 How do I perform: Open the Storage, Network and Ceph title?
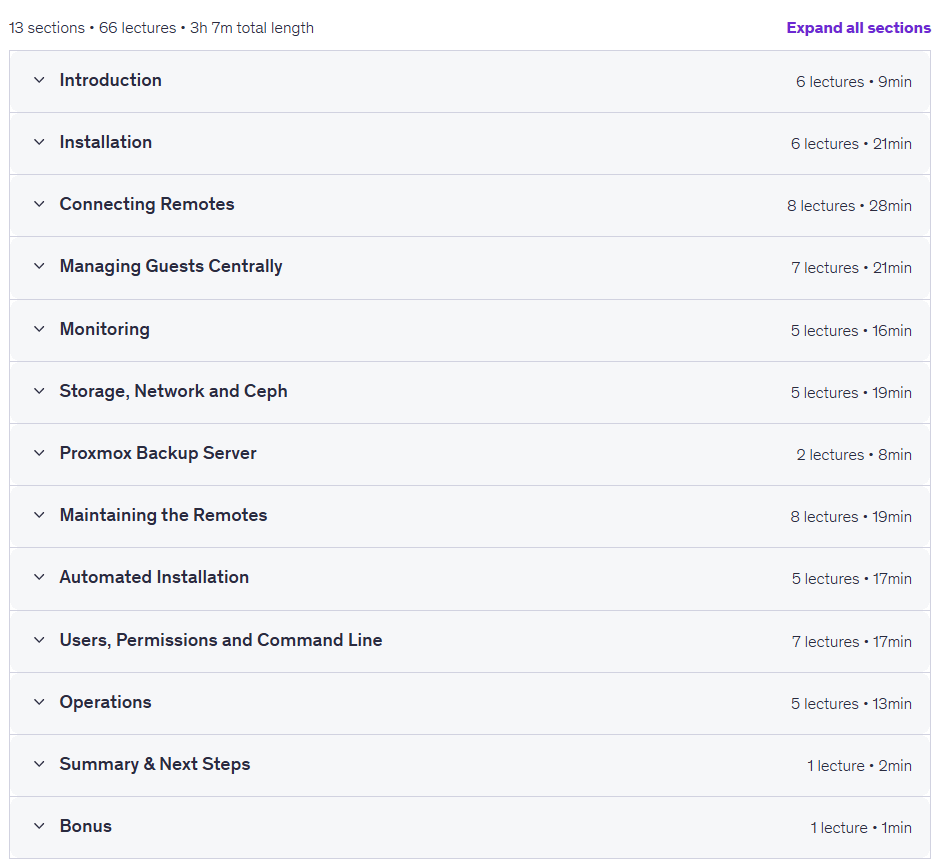(x=173, y=391)
